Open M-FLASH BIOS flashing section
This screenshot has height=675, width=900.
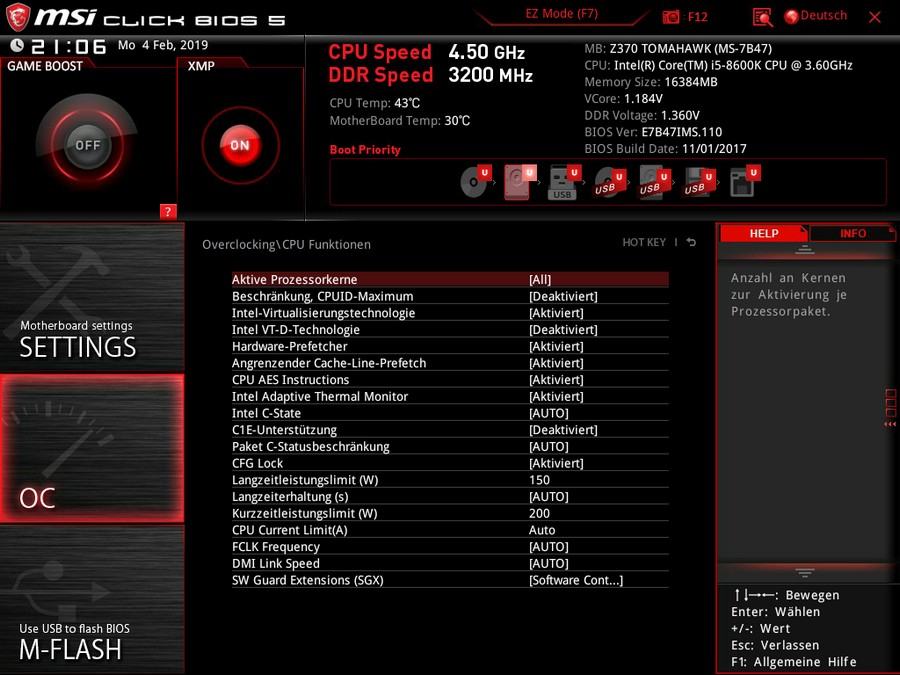click(x=92, y=599)
